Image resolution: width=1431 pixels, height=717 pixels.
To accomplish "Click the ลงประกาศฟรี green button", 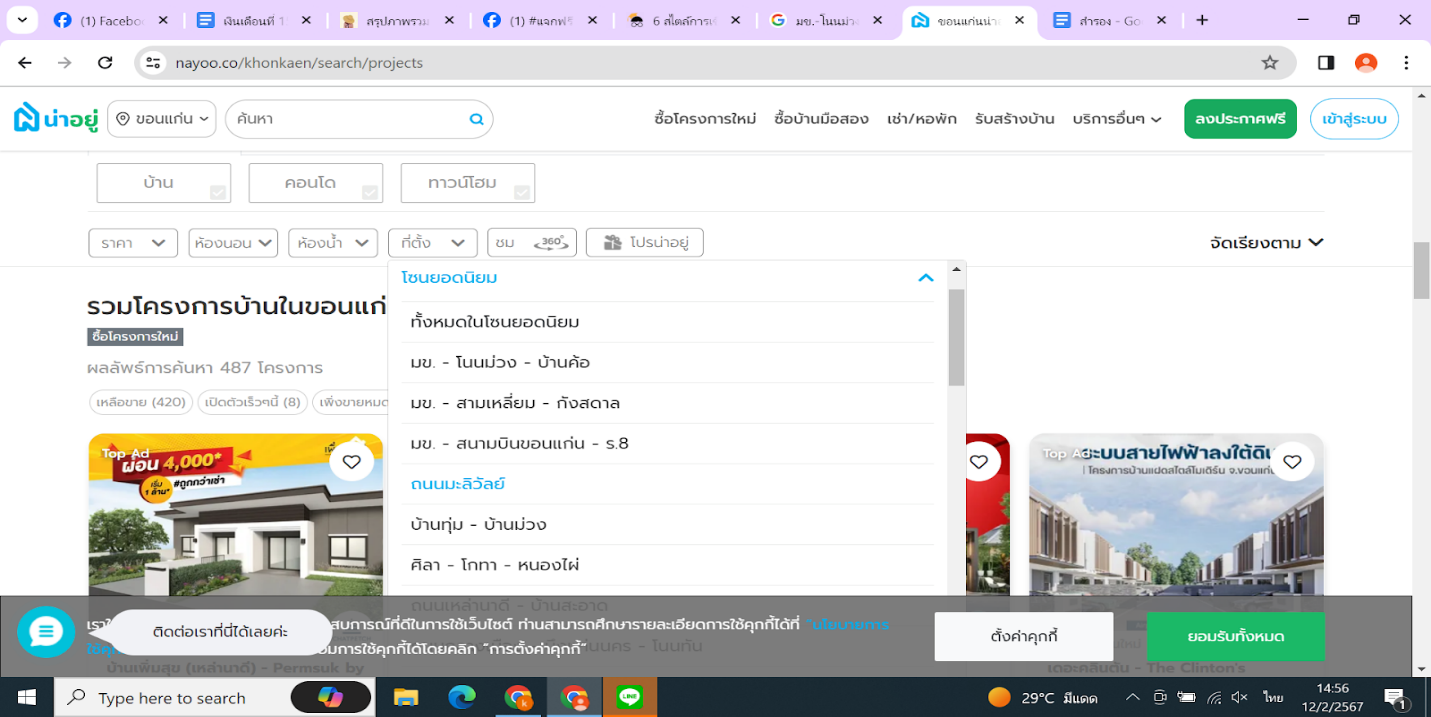I will 1240,119.
